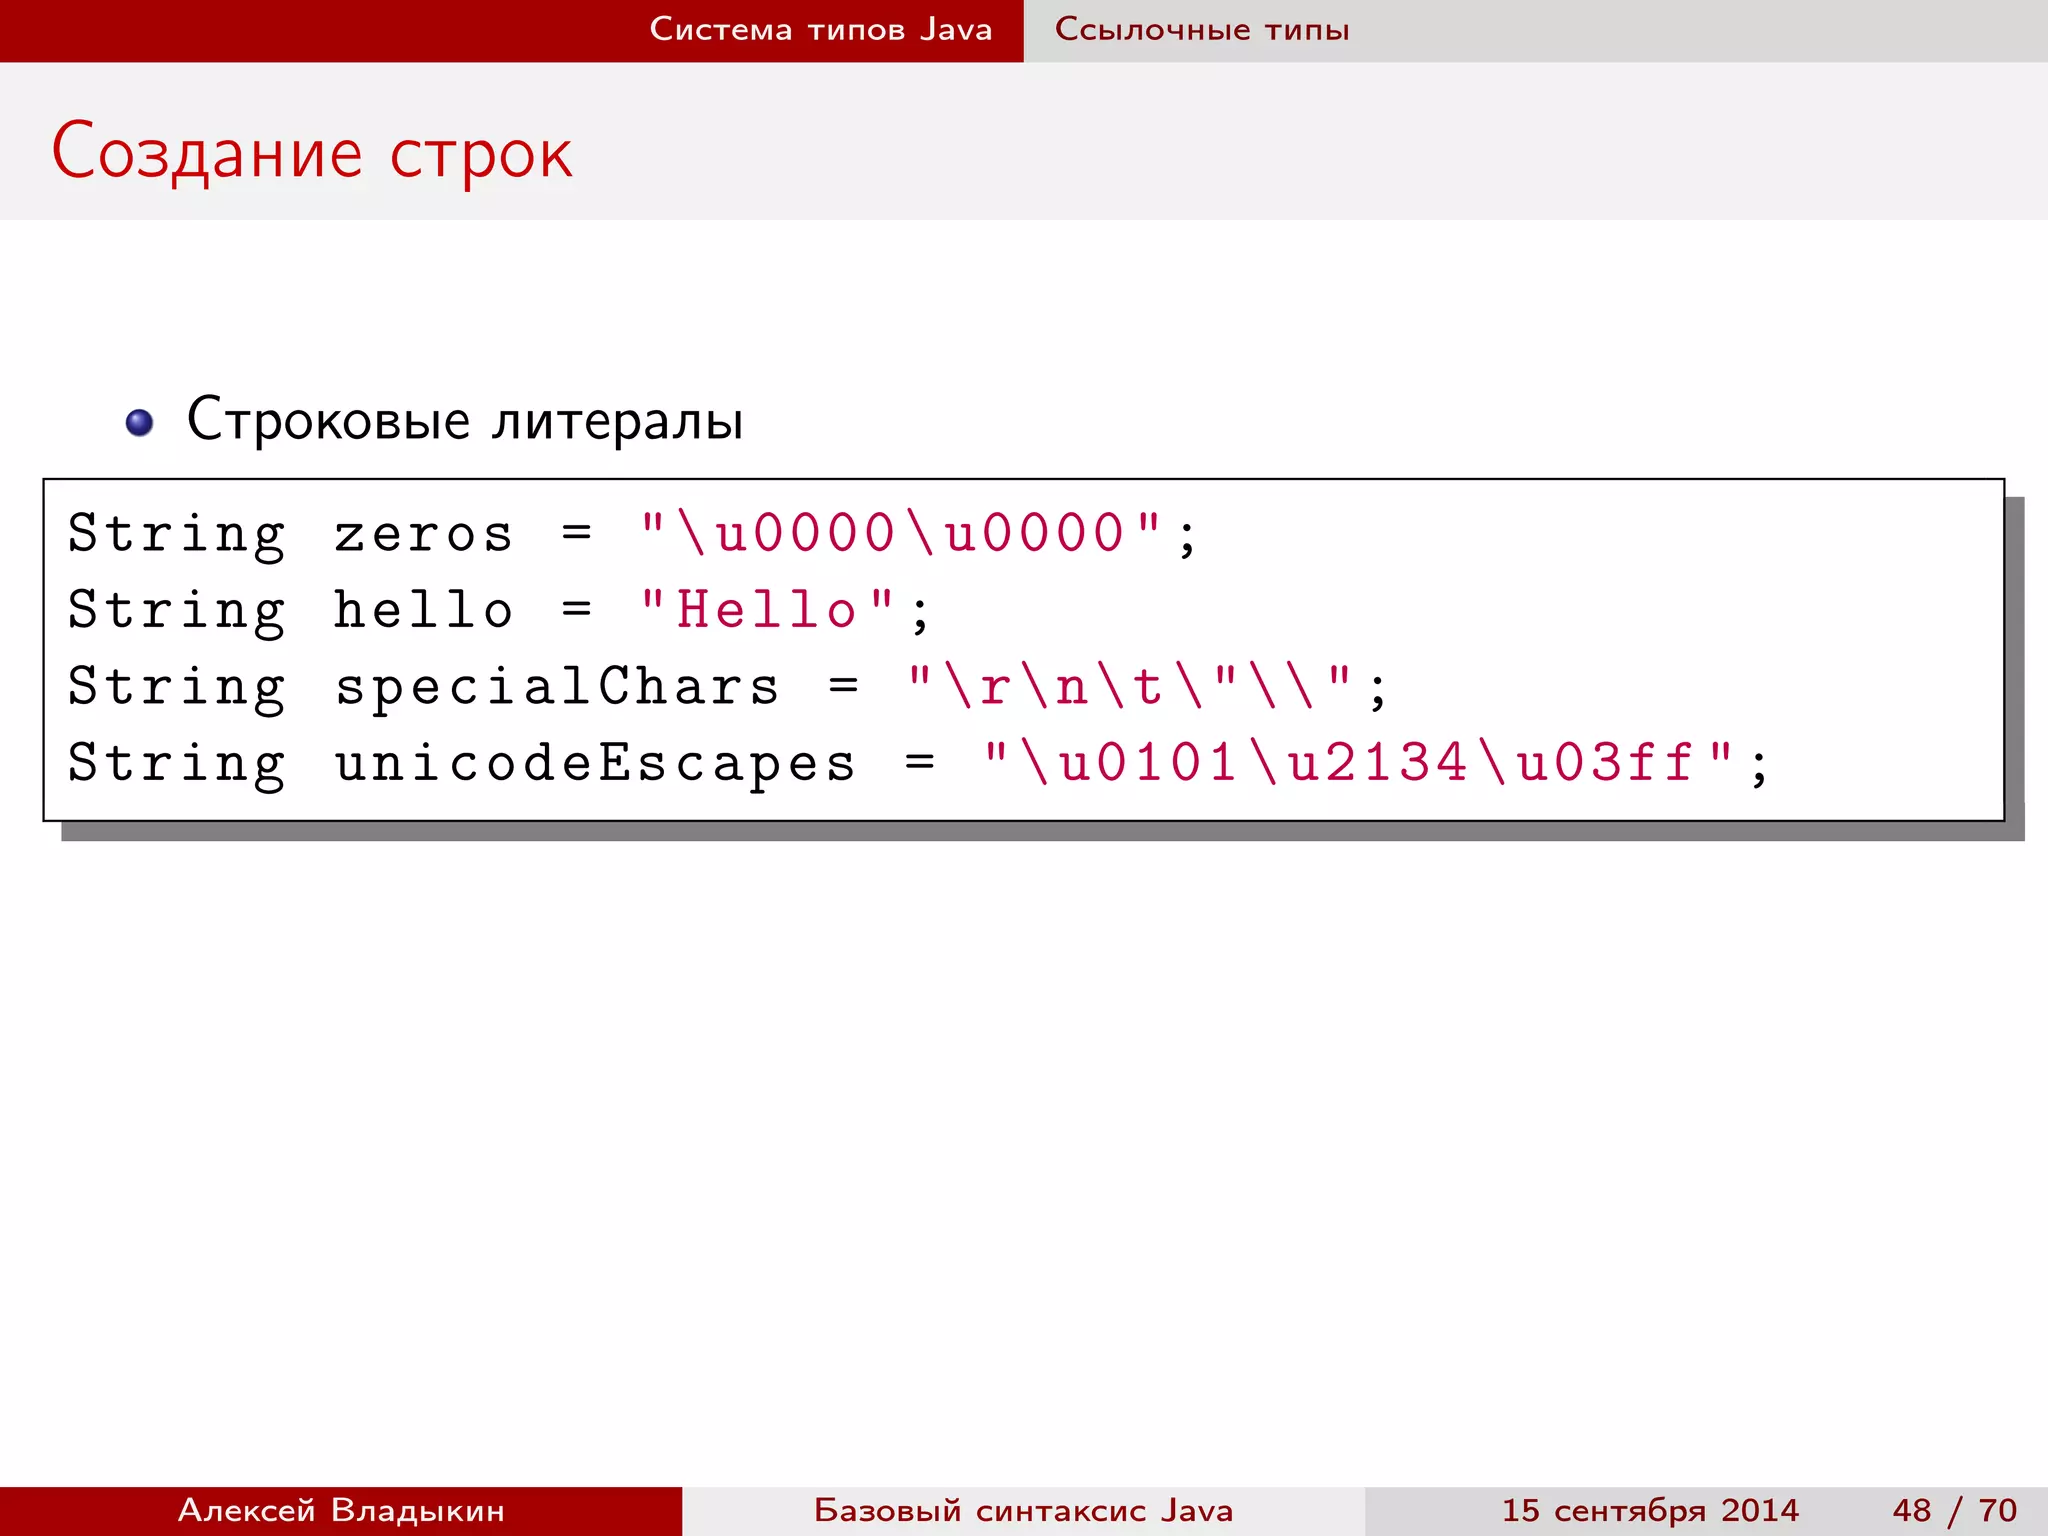Click the code line declaring 'zeros'
Viewport: 2048px width, 1536px height.
click(x=632, y=534)
